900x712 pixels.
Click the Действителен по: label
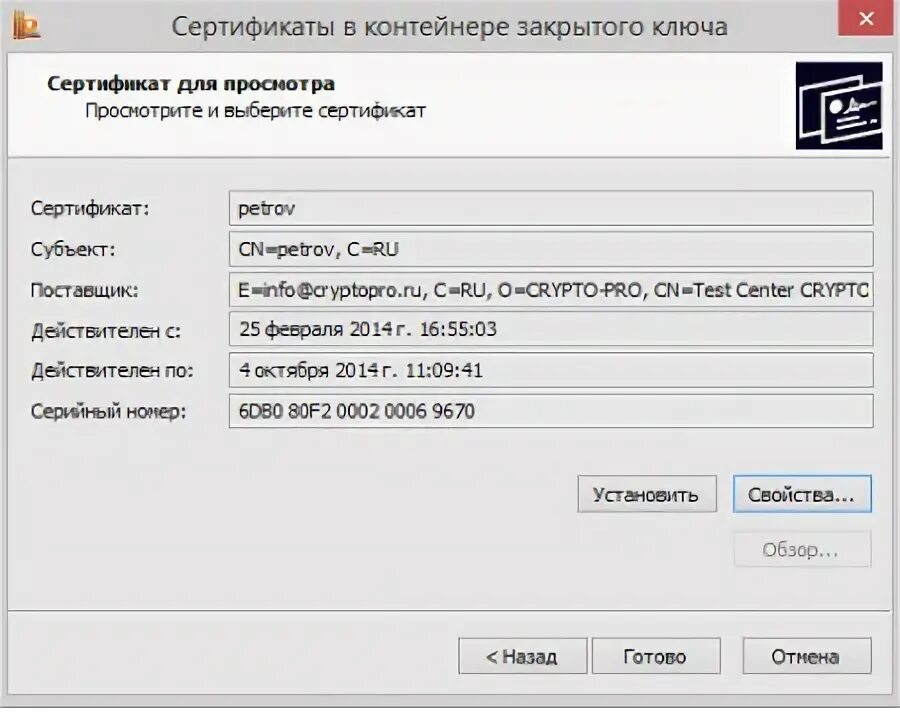click(x=112, y=370)
